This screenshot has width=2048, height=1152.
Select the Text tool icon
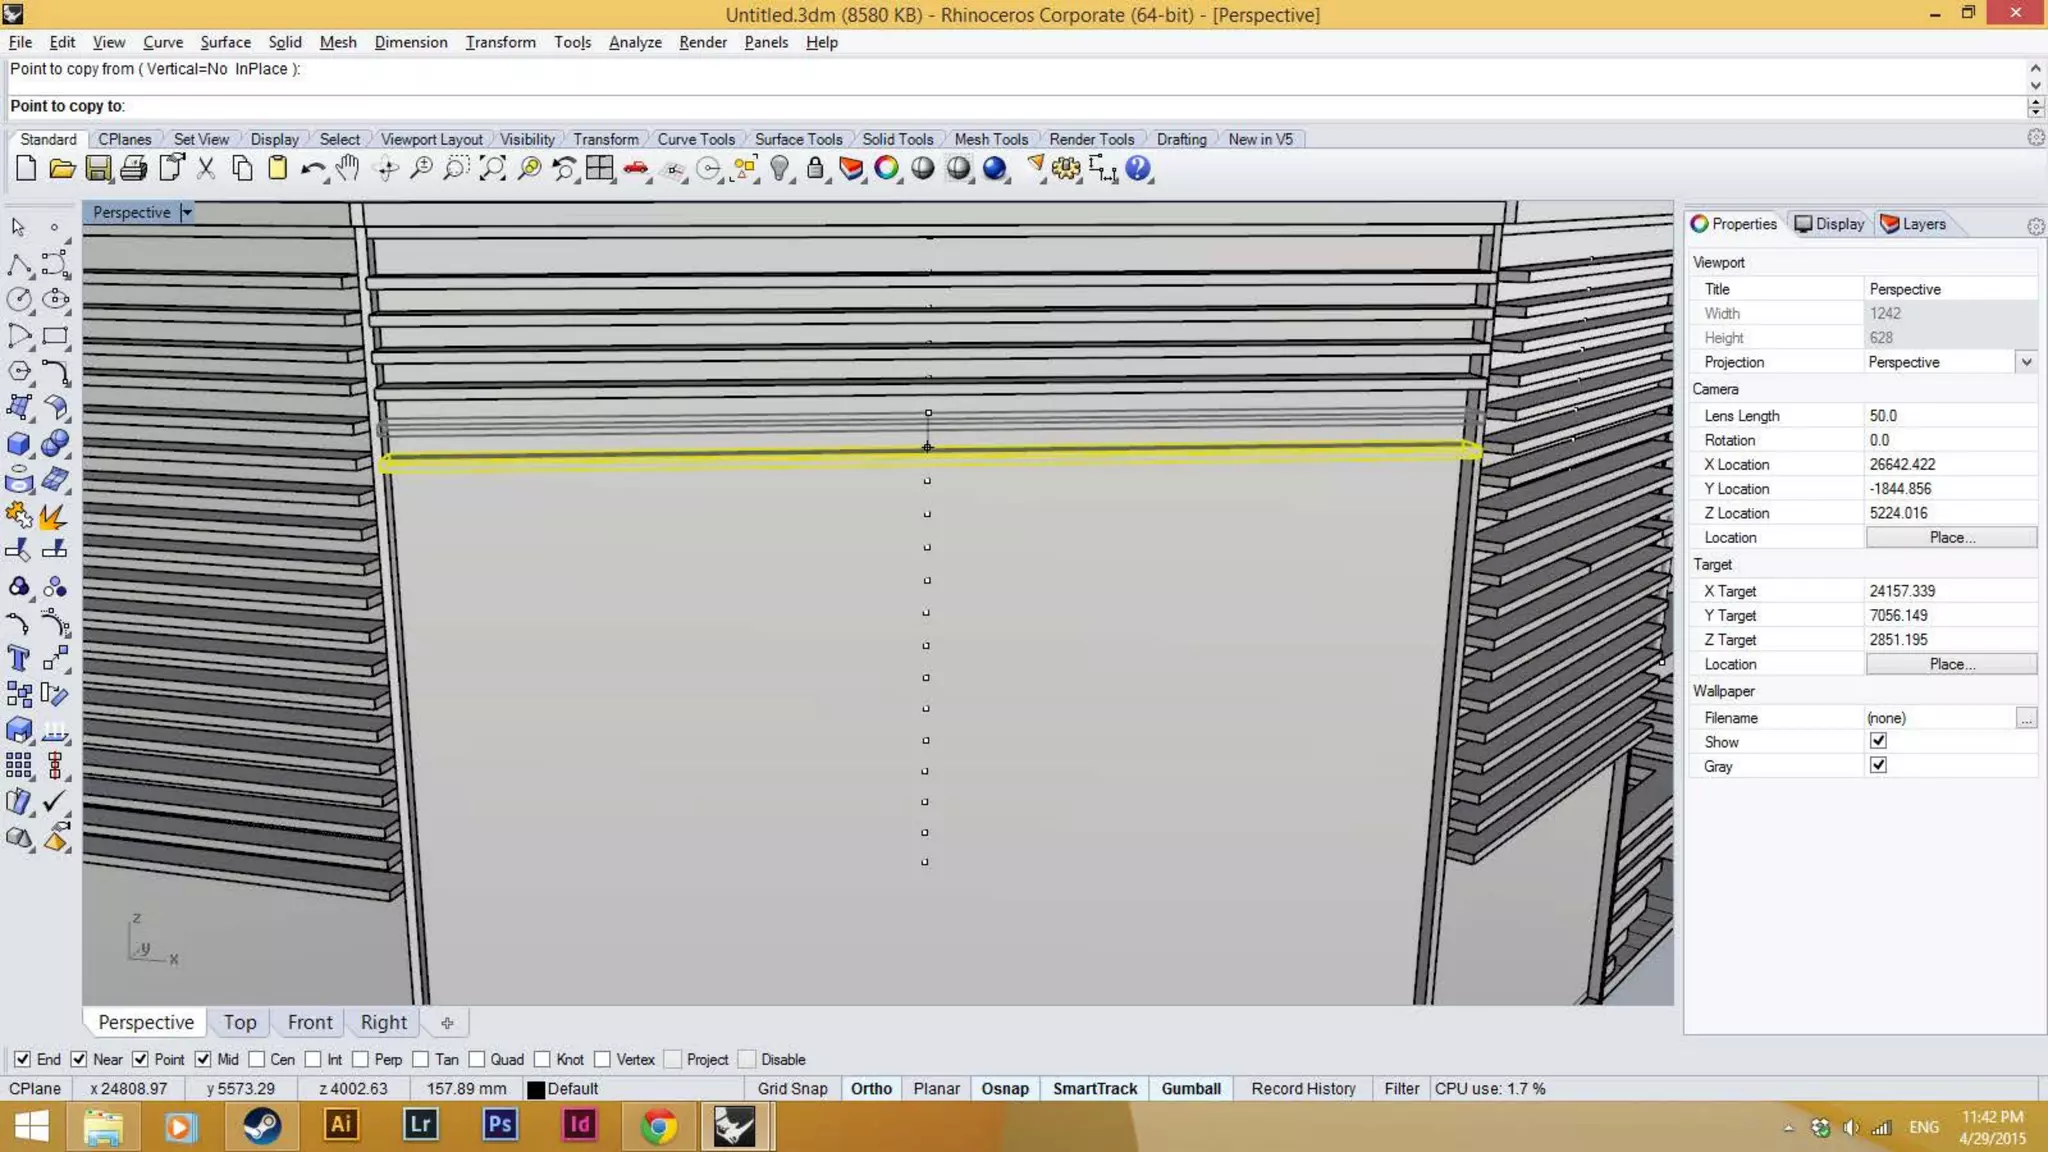click(18, 658)
